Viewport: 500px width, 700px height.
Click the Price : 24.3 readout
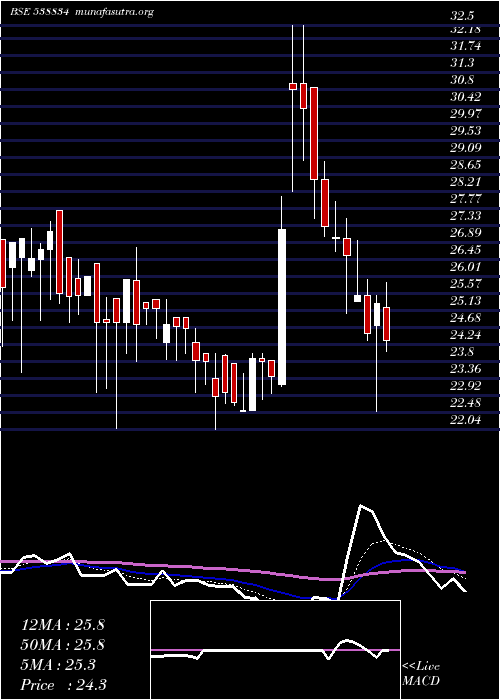coord(63,684)
